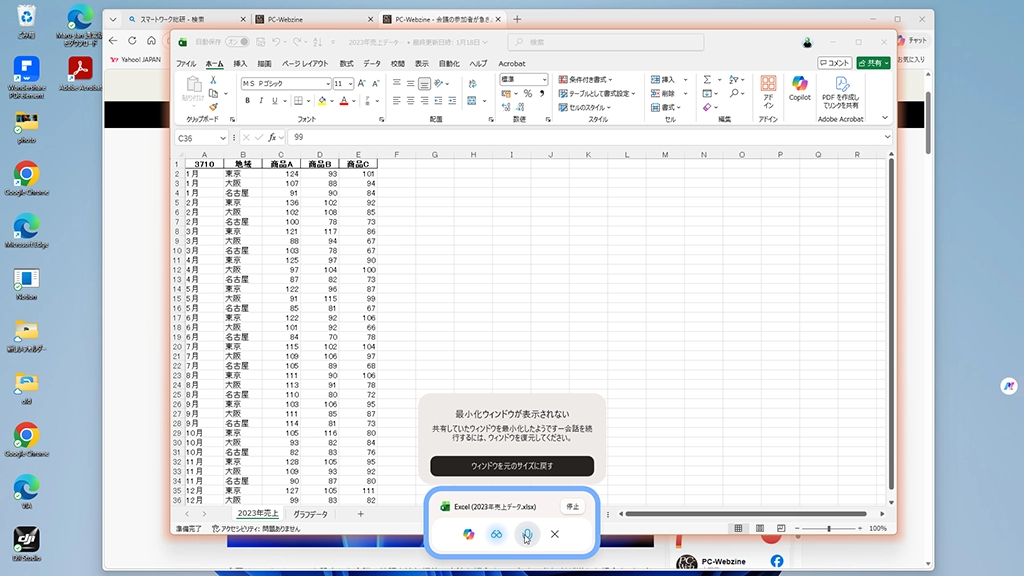Open the 数式 ribbon tab
The height and width of the screenshot is (576, 1024).
[x=347, y=63]
